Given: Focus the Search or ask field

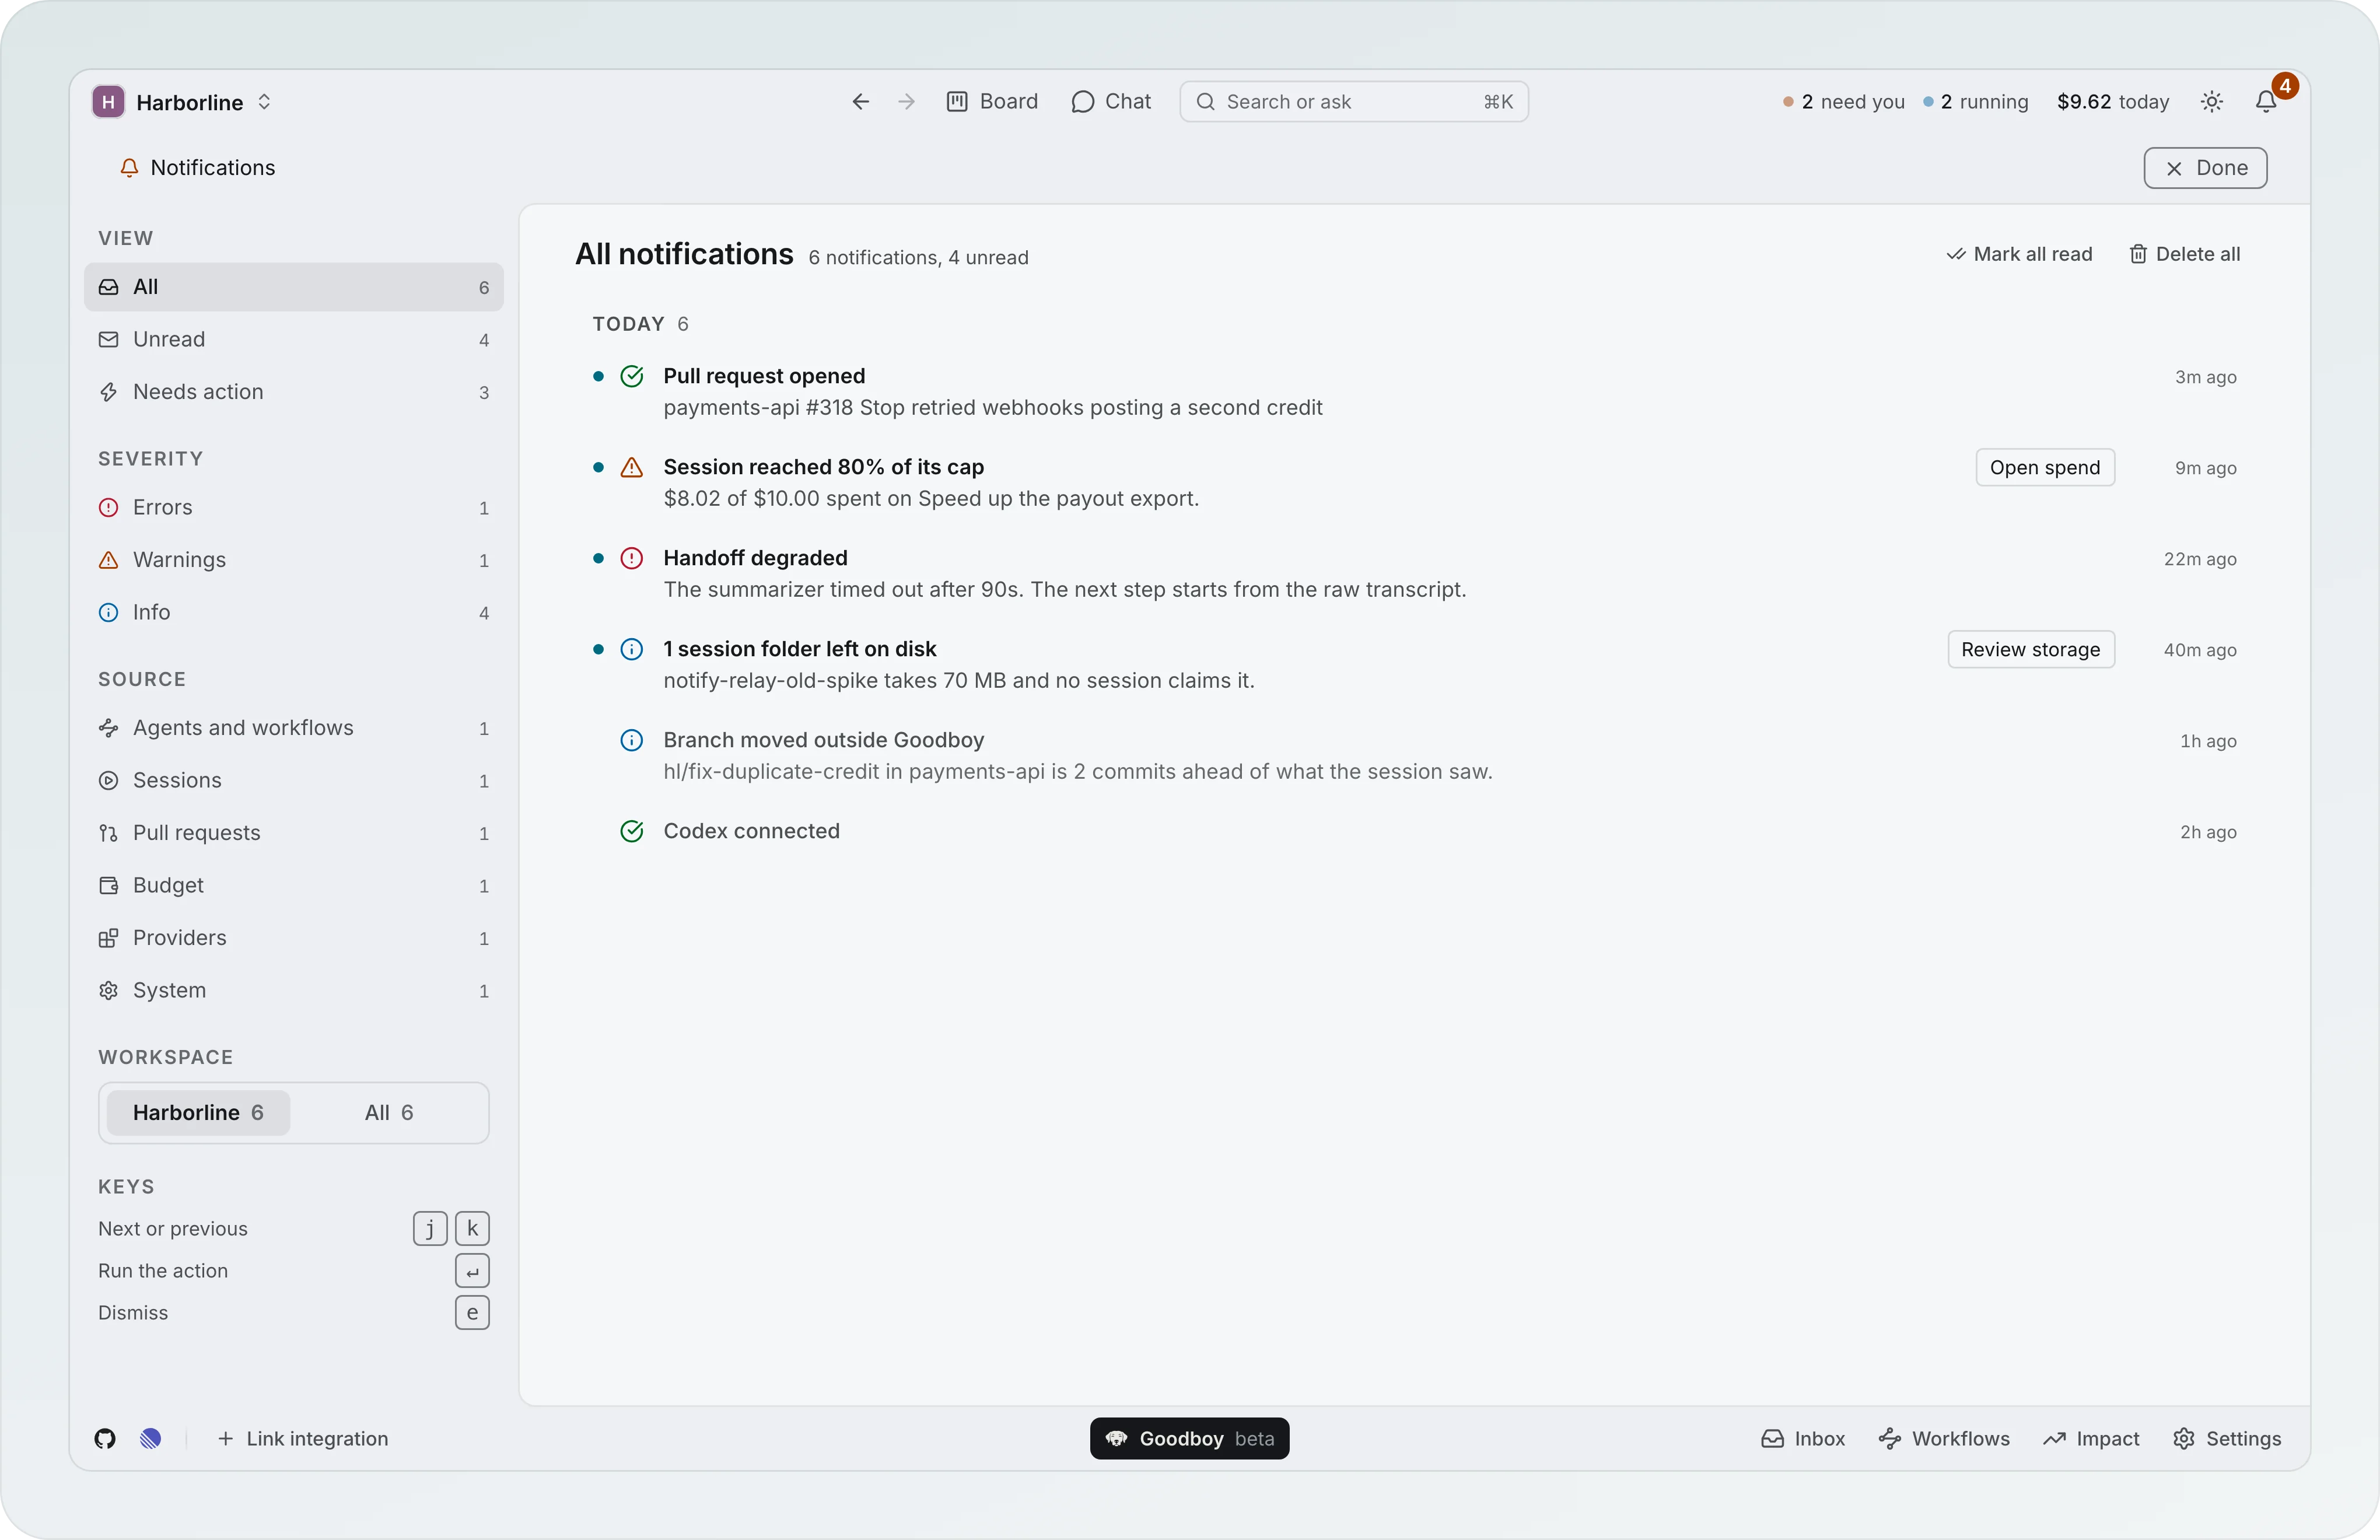Looking at the screenshot, I should 1354,102.
